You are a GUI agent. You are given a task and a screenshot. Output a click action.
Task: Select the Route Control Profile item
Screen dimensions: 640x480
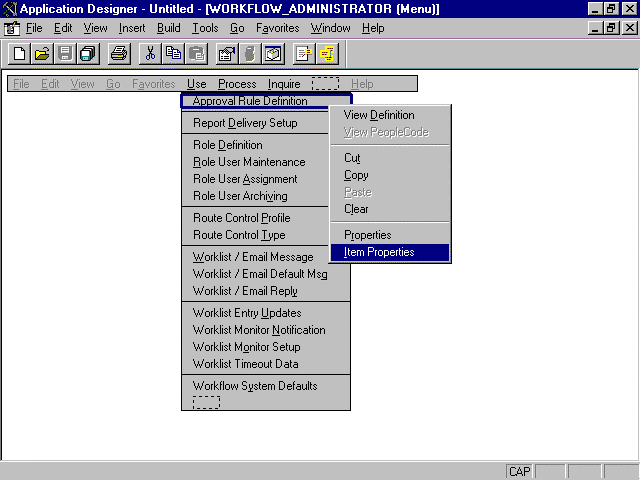(x=255, y=218)
